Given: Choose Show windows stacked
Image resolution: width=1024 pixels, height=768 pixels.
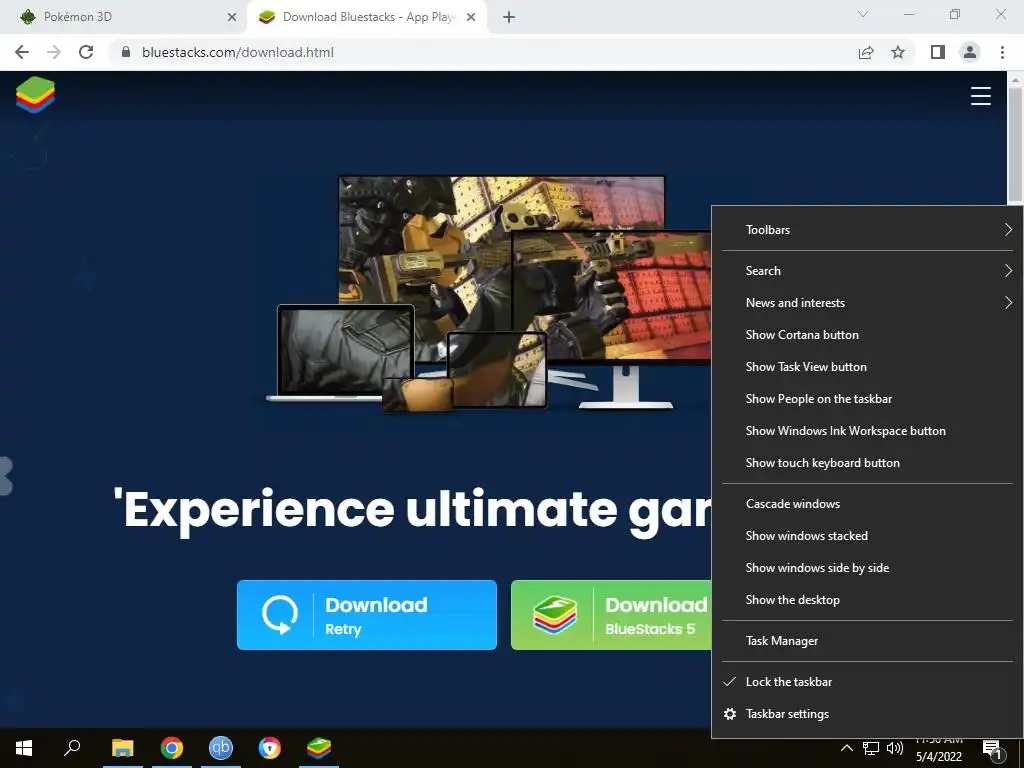Looking at the screenshot, I should [x=867, y=536].
